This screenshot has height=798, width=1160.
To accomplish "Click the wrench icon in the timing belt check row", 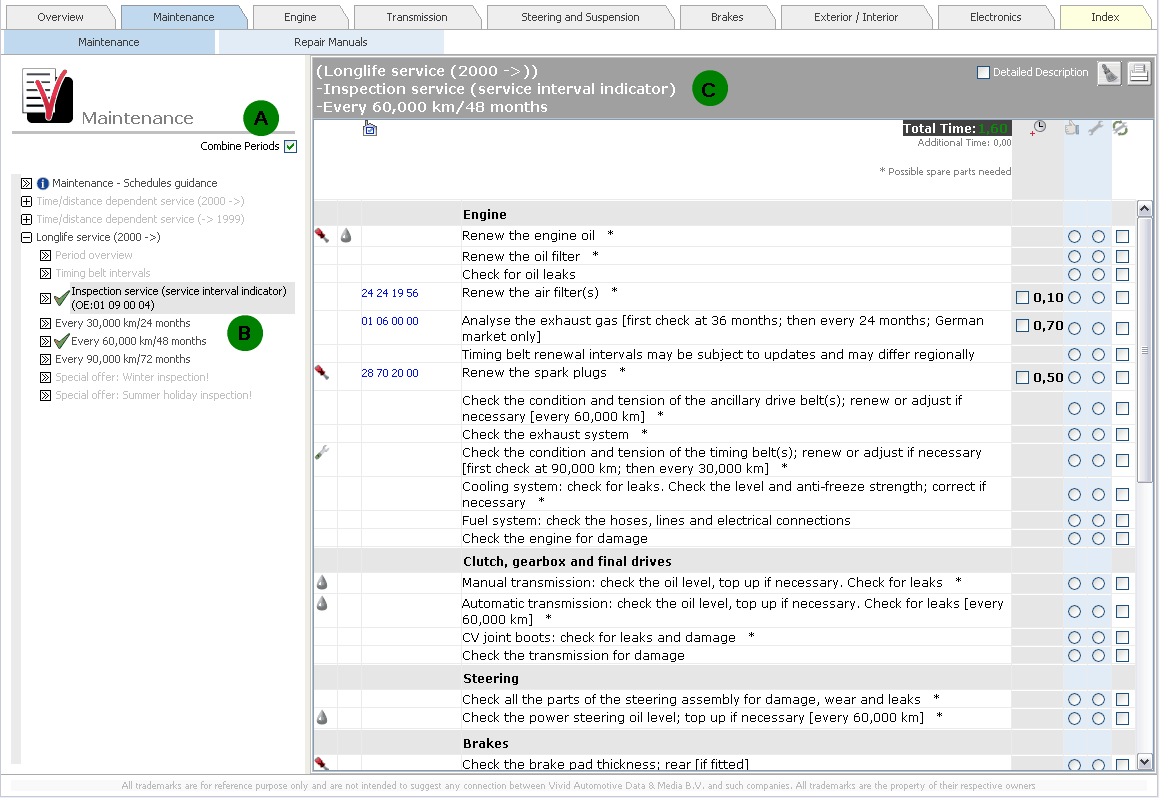I will (322, 452).
